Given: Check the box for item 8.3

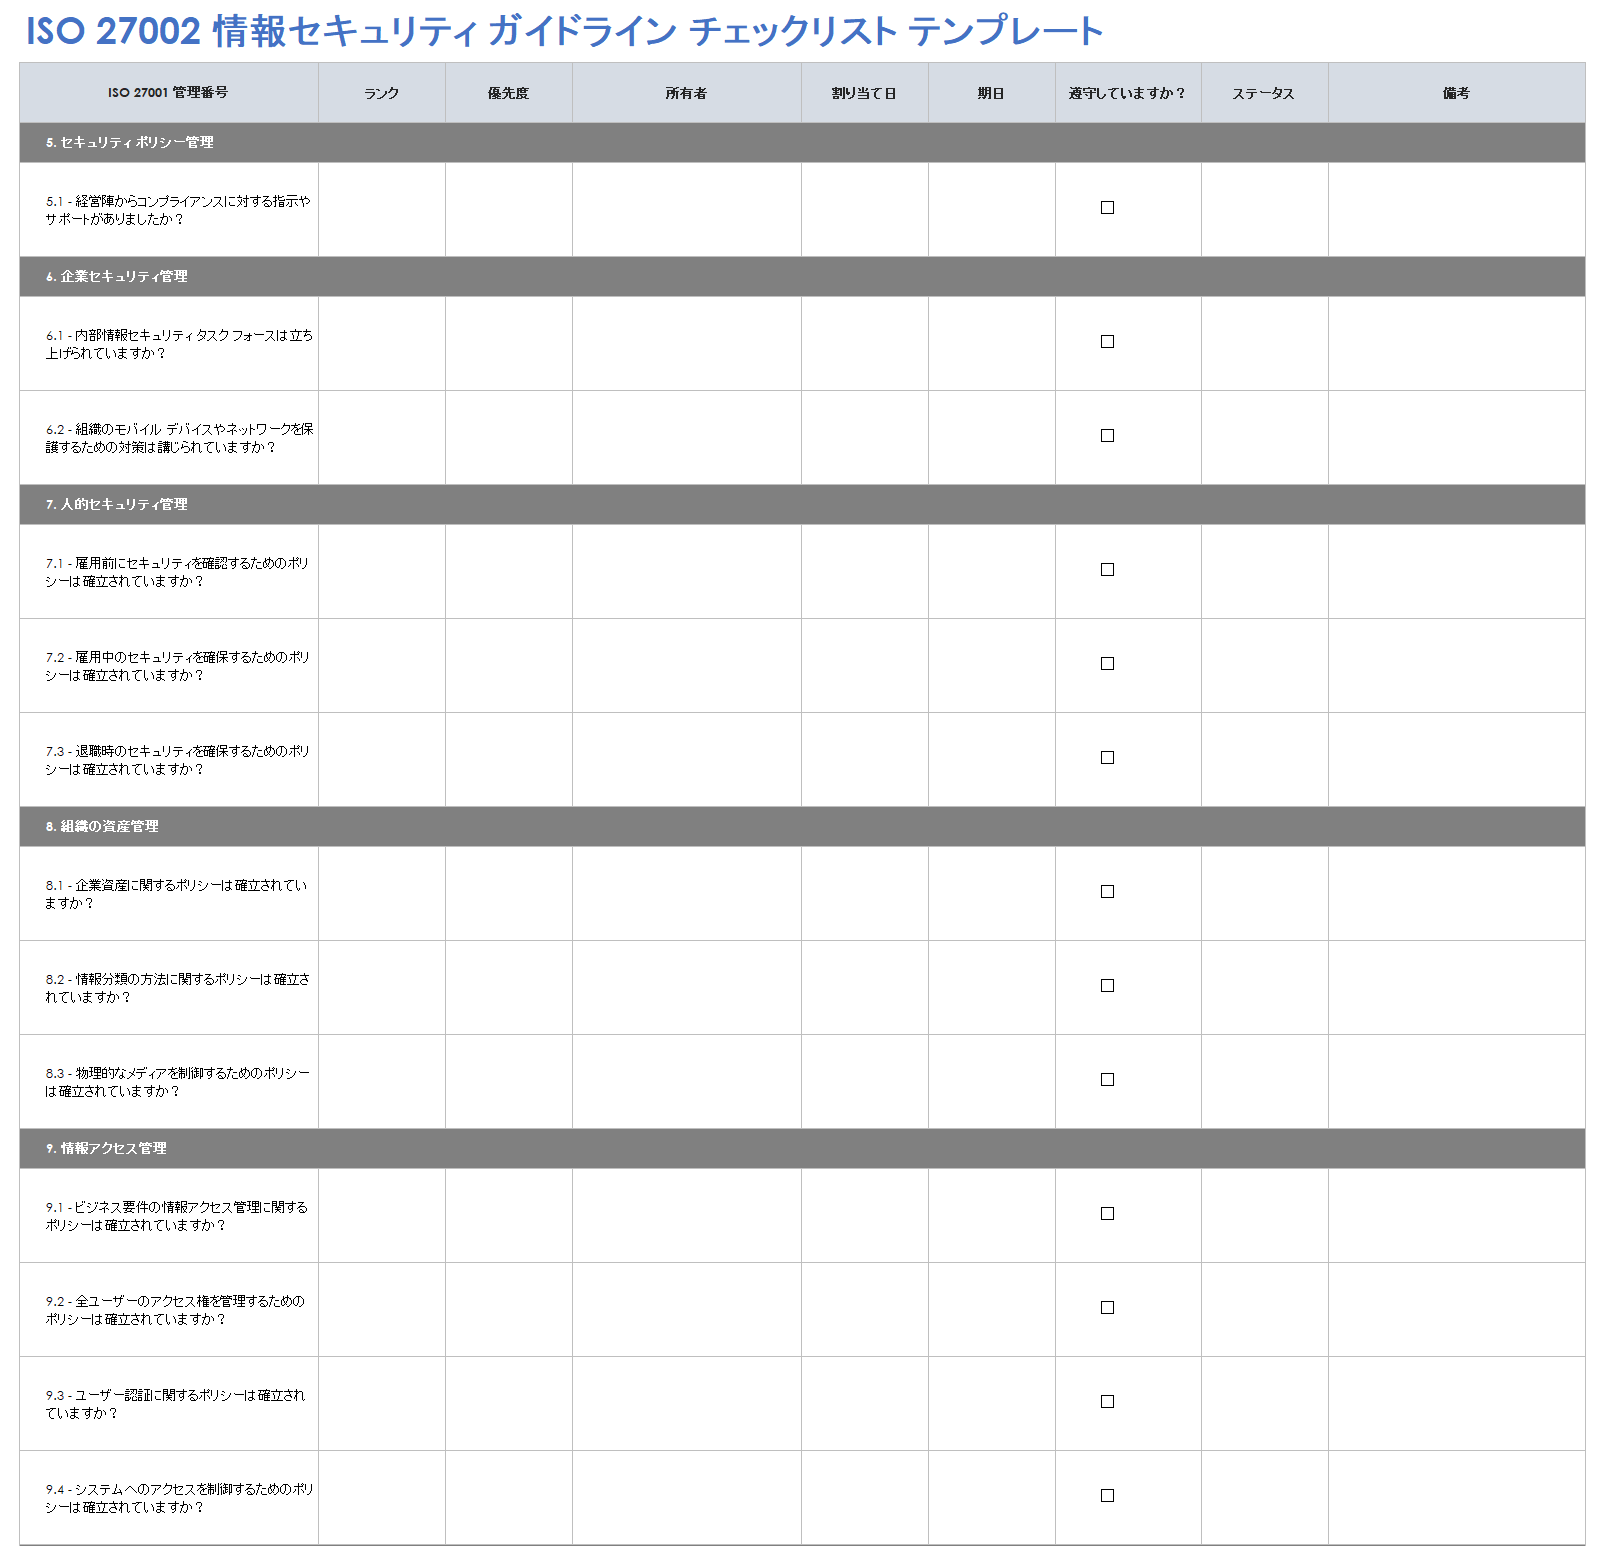Looking at the screenshot, I should 1107,1080.
